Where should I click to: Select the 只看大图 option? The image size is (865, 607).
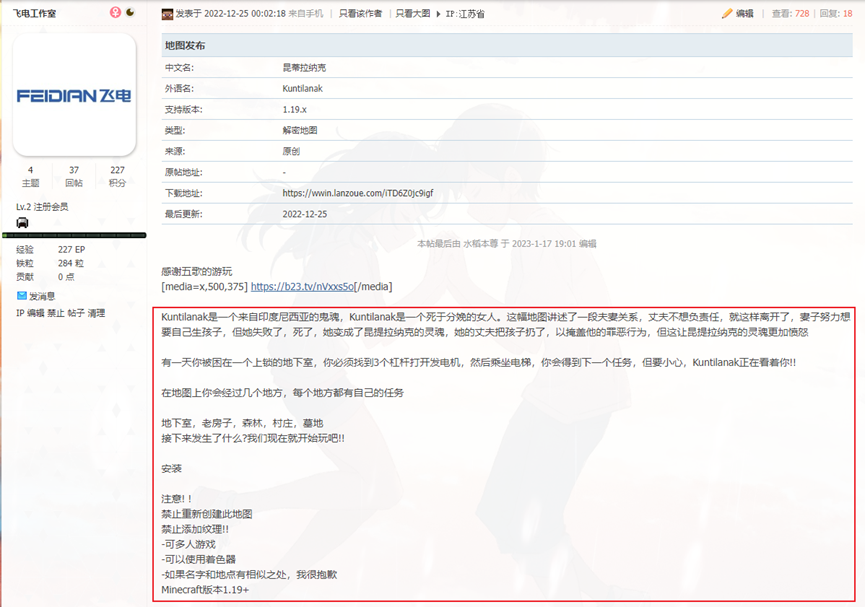pyautogui.click(x=413, y=13)
